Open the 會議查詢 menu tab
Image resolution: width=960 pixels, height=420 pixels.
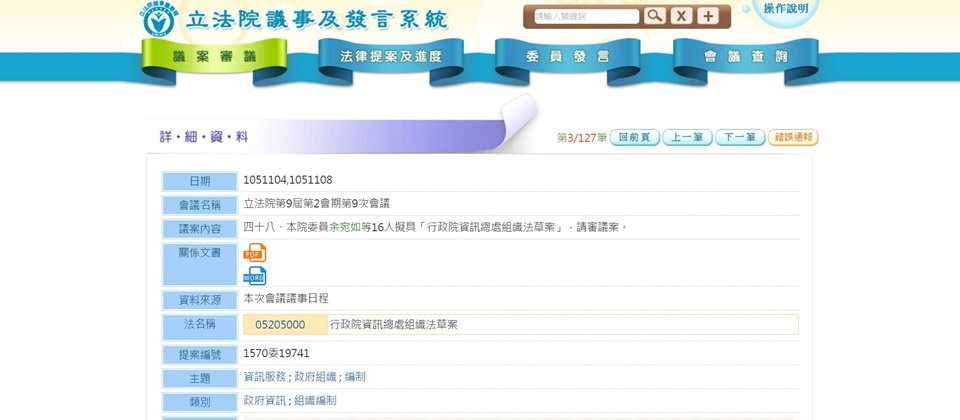tap(746, 56)
